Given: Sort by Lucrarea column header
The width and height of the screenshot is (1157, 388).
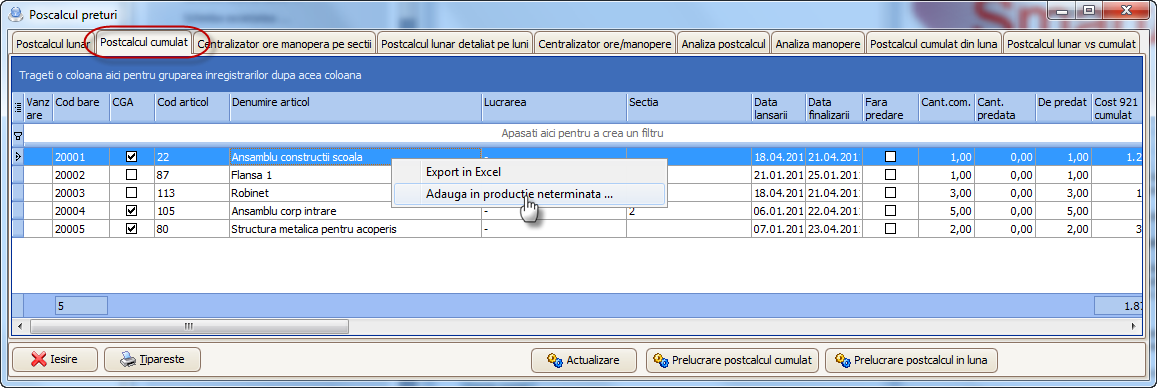Looking at the screenshot, I should pos(553,107).
